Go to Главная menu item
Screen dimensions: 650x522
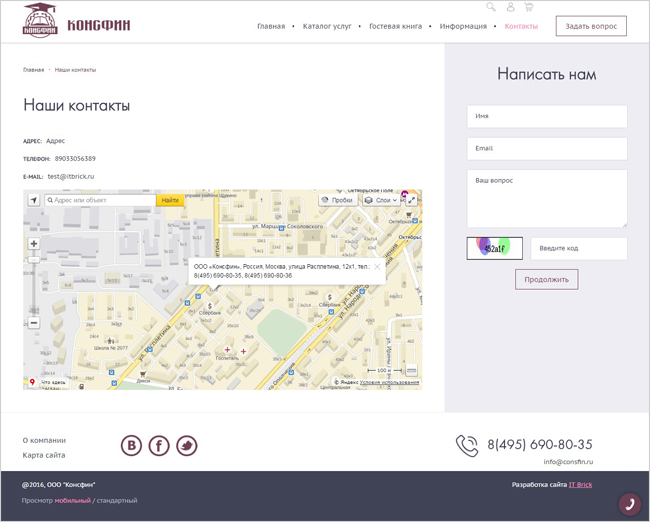coord(271,26)
